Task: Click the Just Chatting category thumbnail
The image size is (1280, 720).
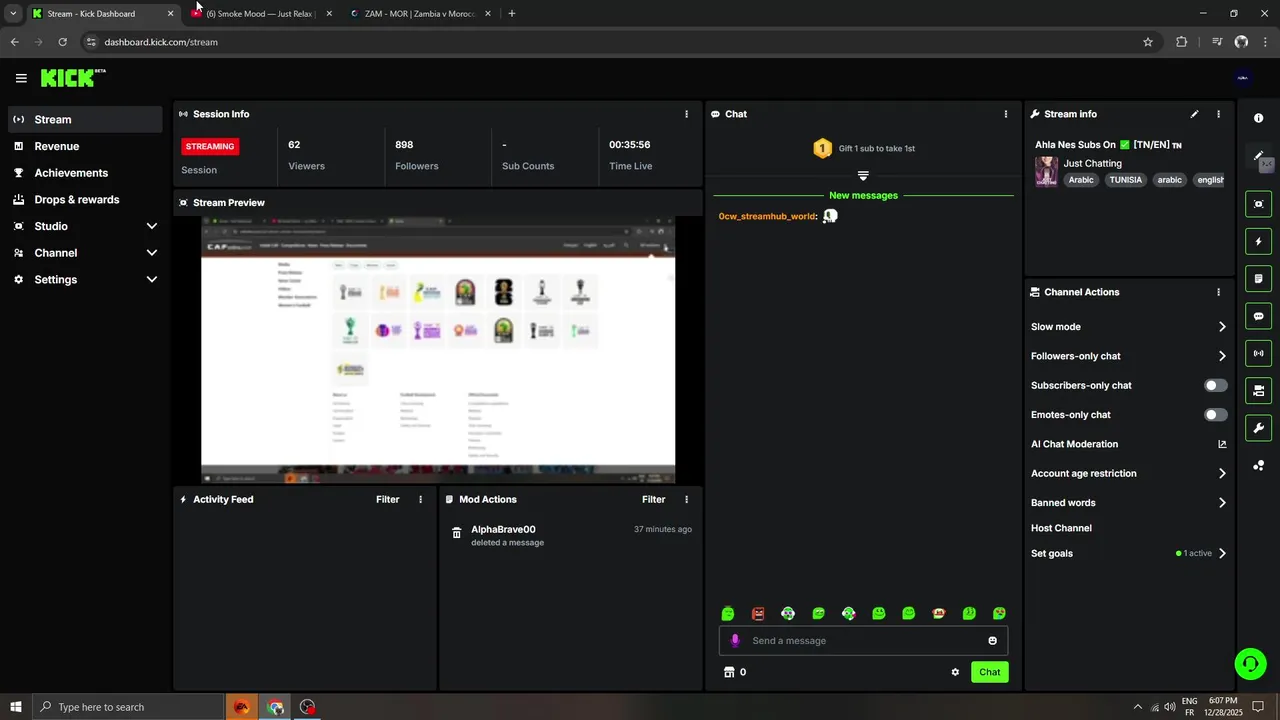Action: tap(1046, 171)
